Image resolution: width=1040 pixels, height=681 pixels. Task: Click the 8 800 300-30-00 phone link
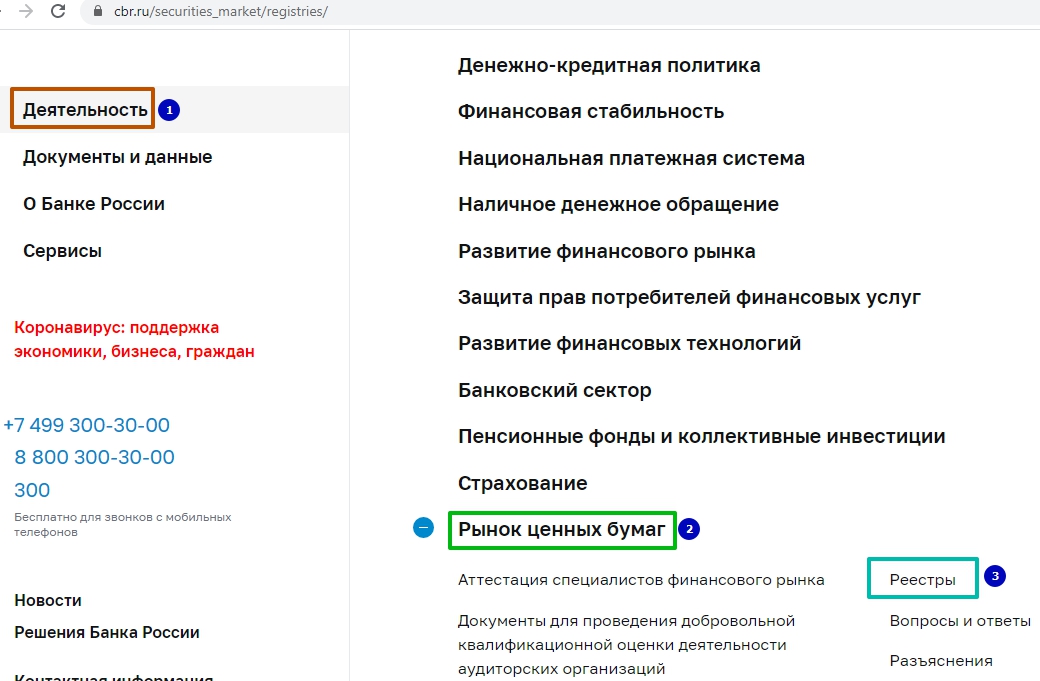[x=94, y=457]
